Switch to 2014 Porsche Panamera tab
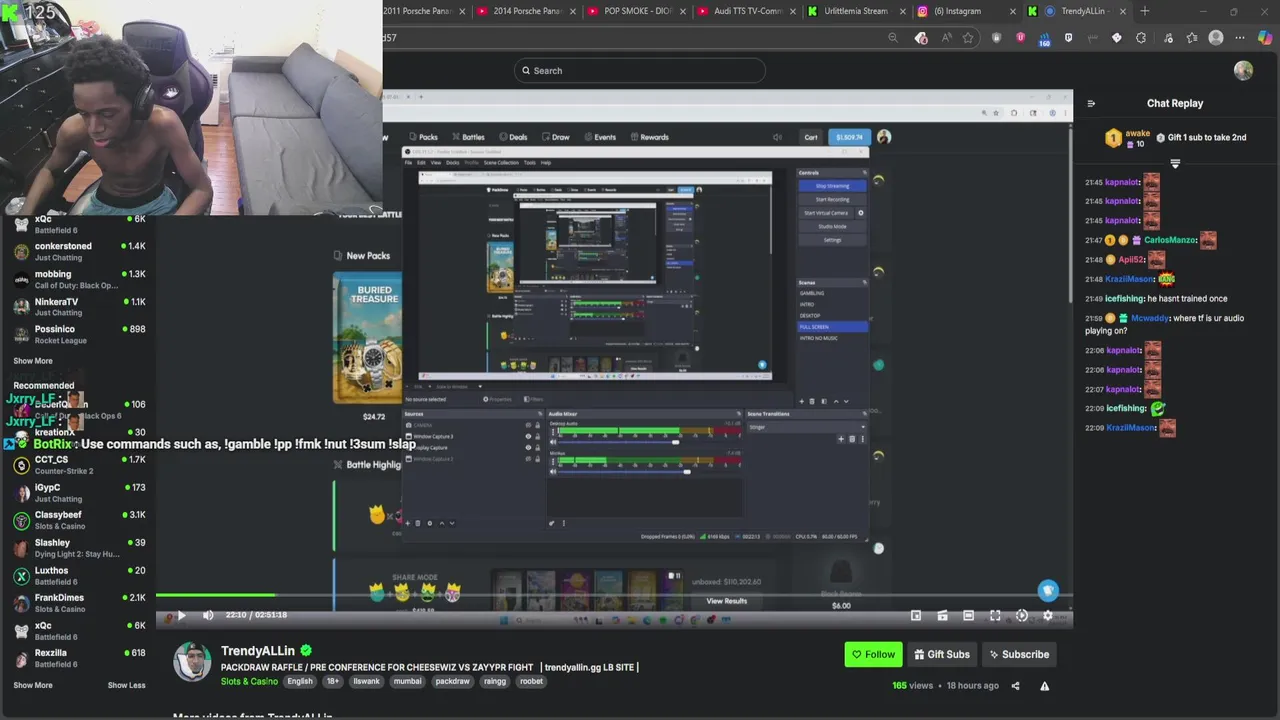The image size is (1280, 720). coord(525,11)
